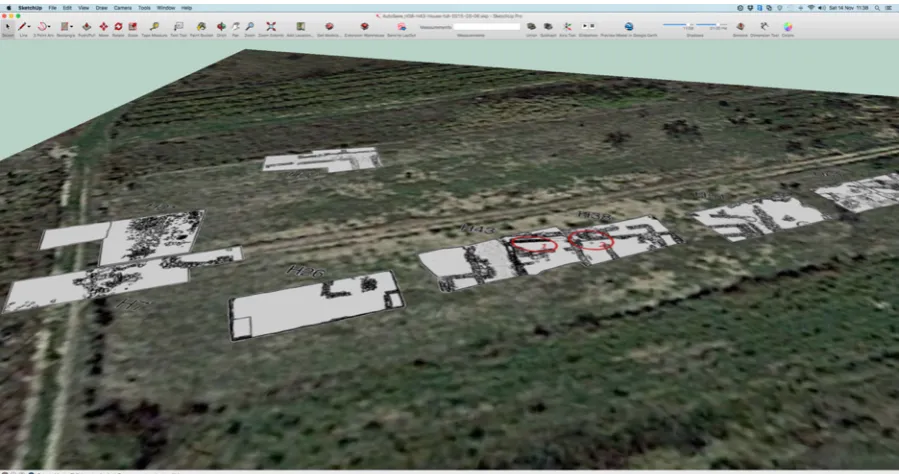Open the Window menu

[x=166, y=8]
